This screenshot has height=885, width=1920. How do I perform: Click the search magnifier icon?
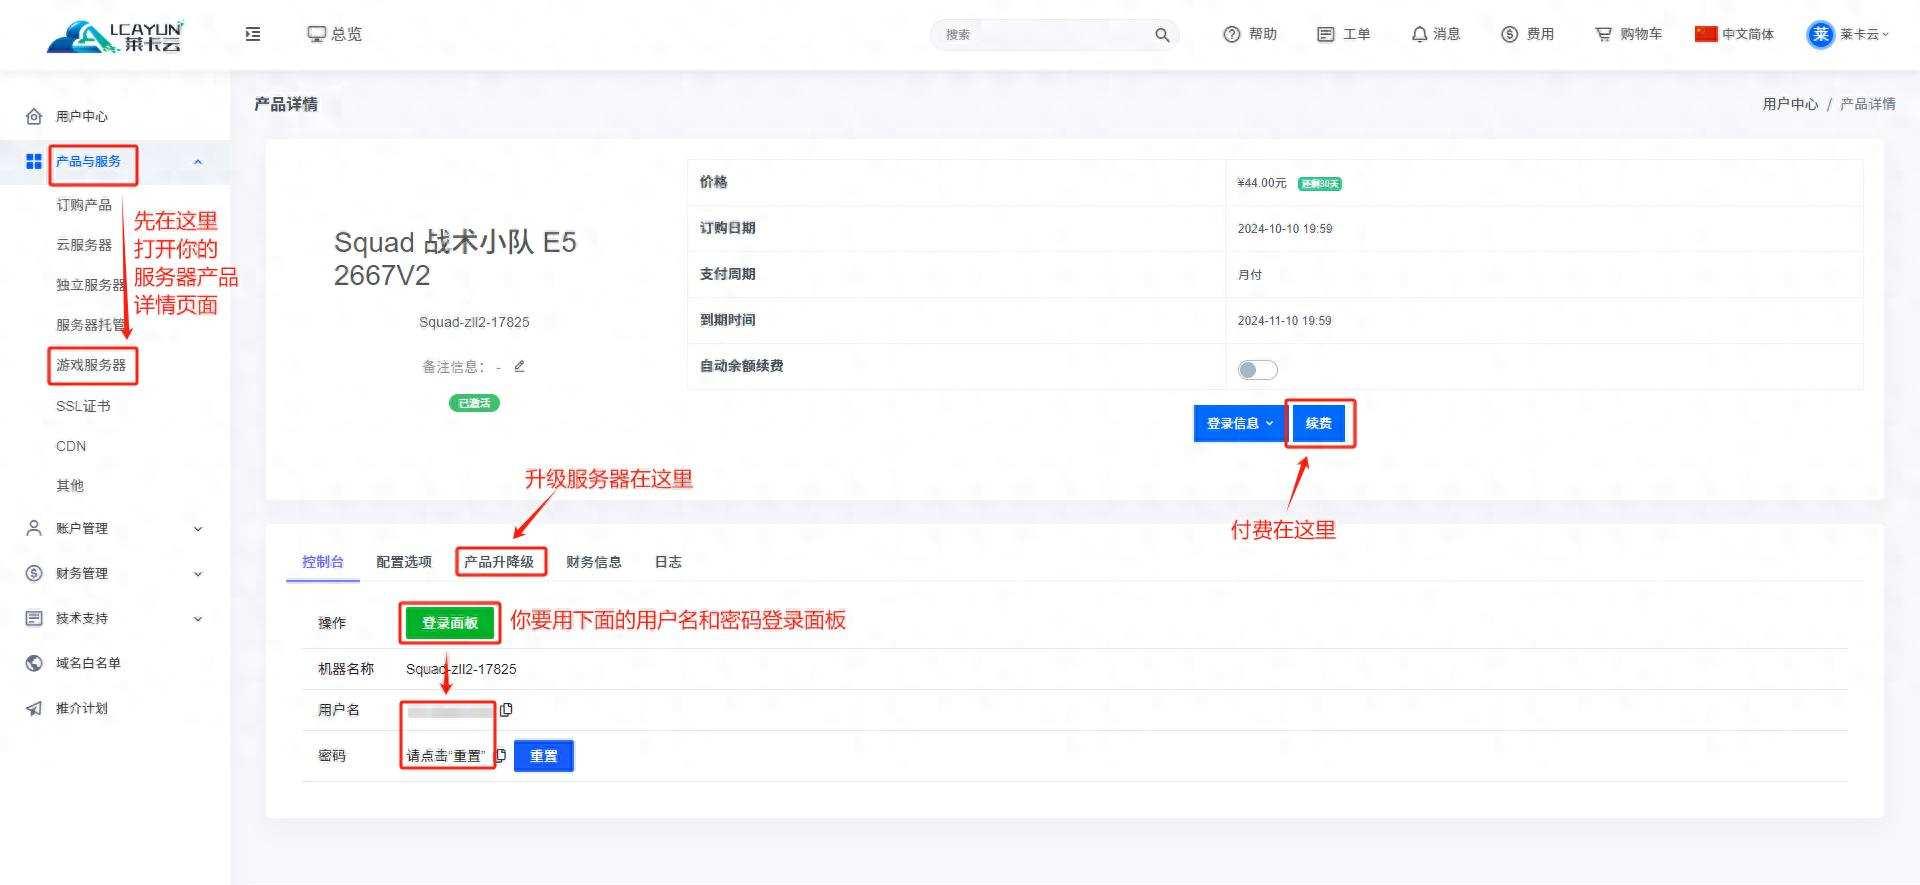(1162, 35)
